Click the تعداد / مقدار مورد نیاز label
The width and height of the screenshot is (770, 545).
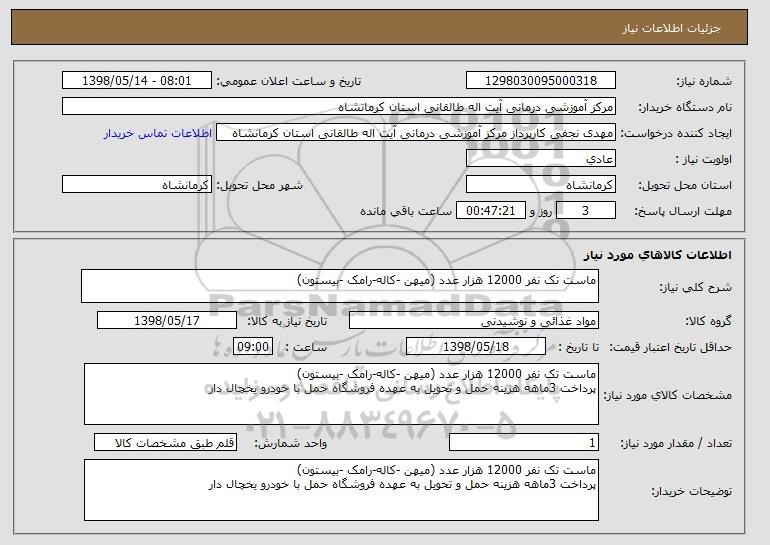(x=676, y=443)
